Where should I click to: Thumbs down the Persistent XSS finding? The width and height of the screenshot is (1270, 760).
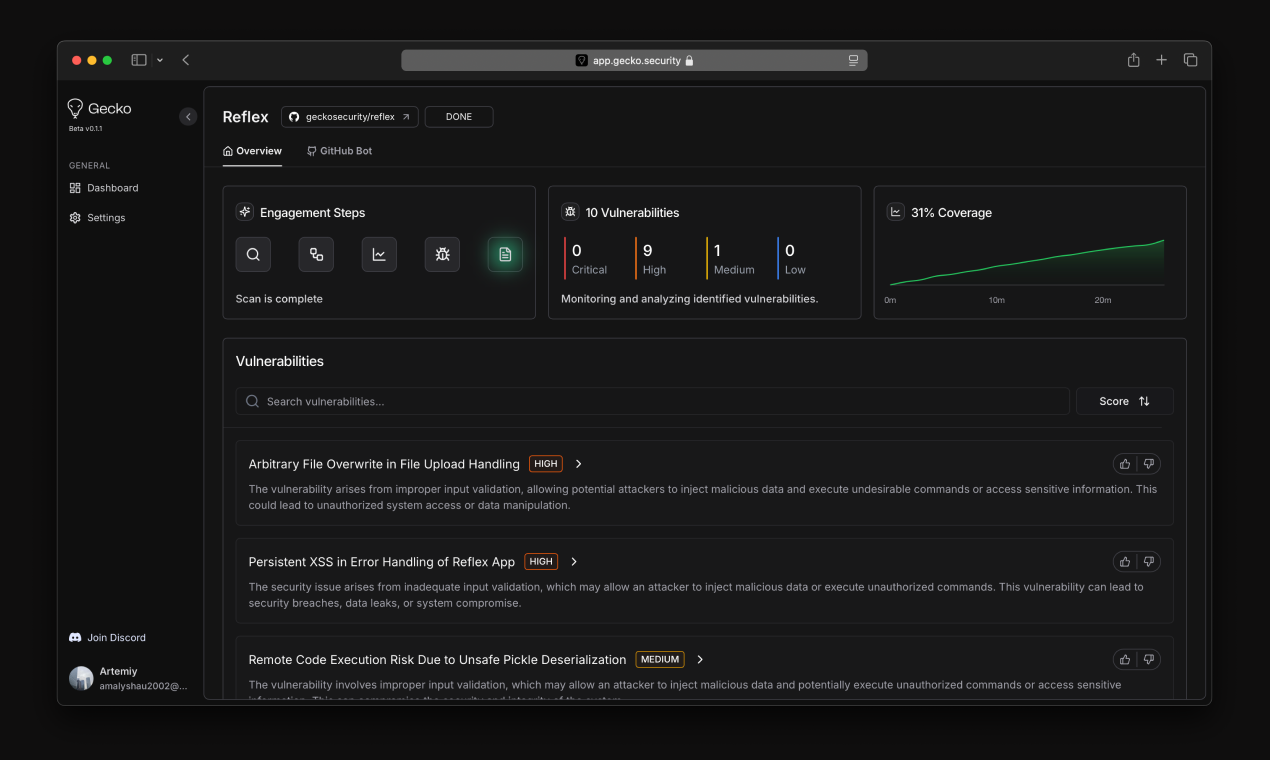(1149, 562)
